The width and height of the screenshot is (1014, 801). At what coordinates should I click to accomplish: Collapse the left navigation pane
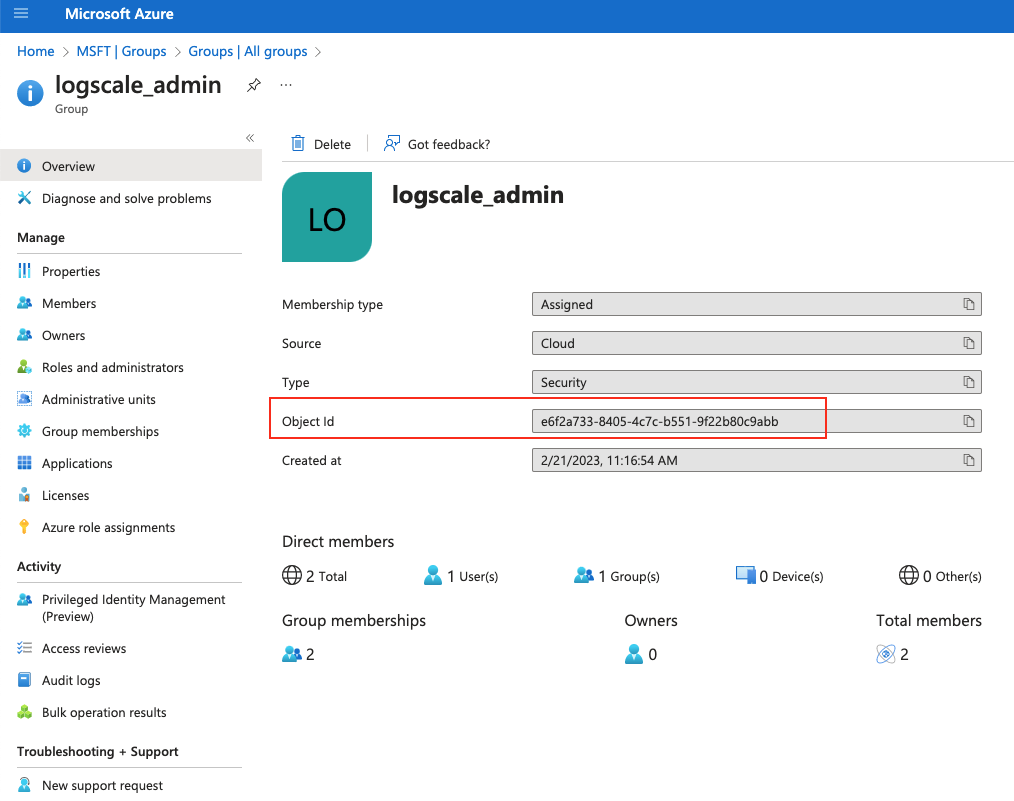249,139
